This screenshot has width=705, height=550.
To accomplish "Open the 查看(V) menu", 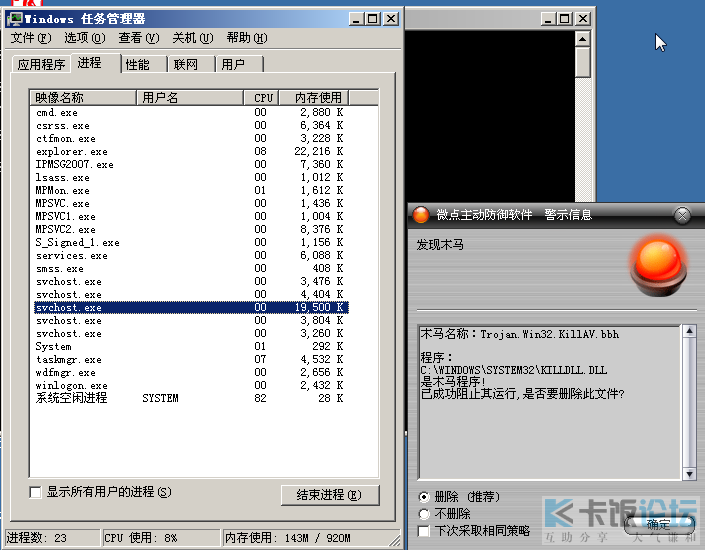I will coord(138,38).
